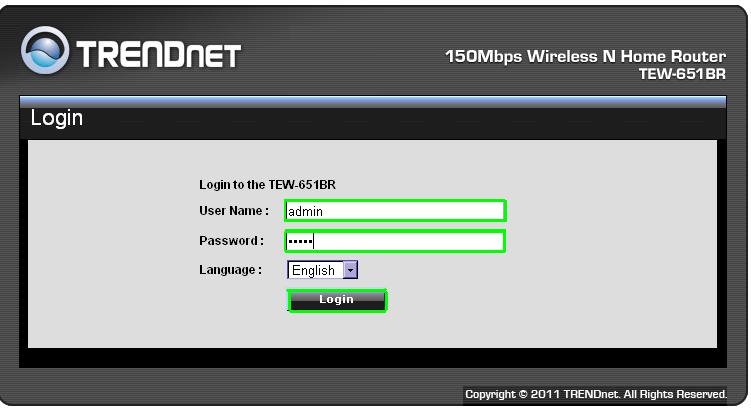
Task: Select the English language combo box
Action: point(322,270)
